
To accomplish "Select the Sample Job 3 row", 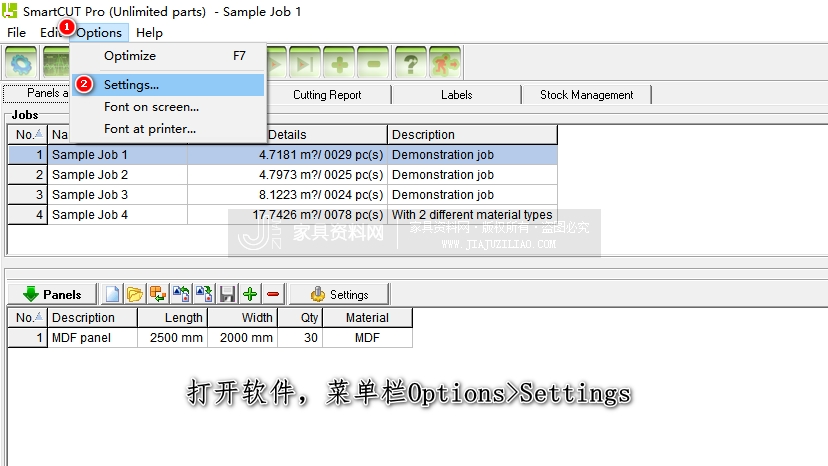I will point(283,195).
